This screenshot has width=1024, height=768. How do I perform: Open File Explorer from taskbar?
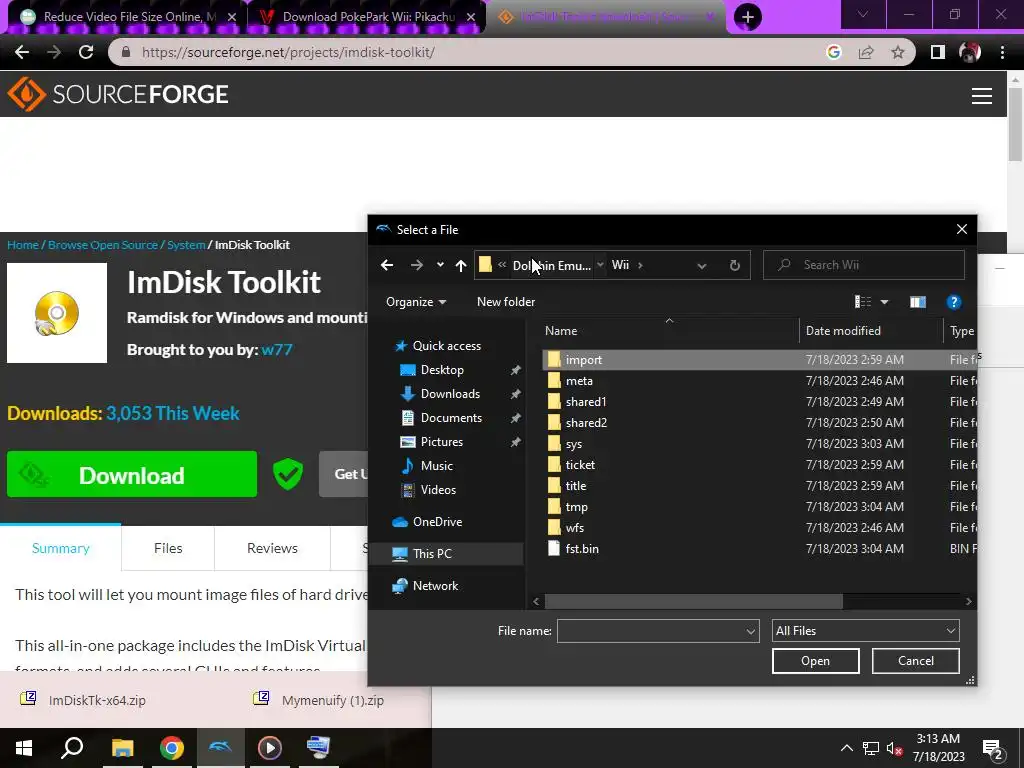(x=122, y=748)
